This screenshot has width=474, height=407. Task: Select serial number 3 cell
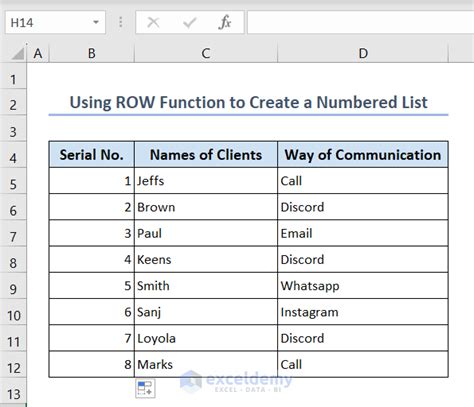[92, 233]
